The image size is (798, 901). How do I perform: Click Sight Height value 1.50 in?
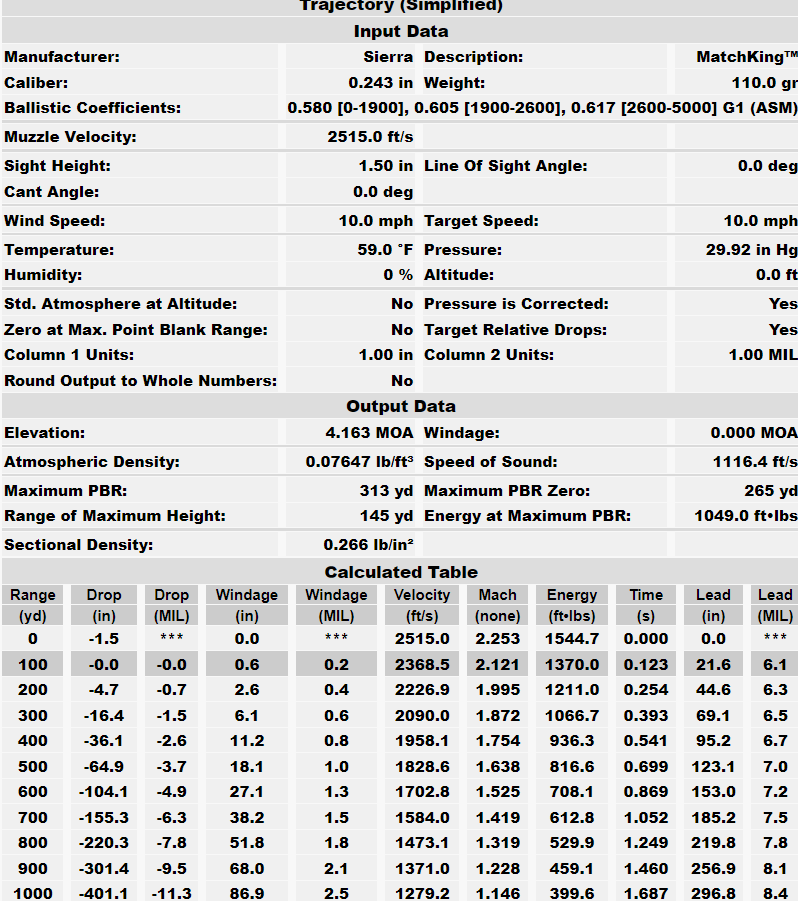(x=385, y=166)
